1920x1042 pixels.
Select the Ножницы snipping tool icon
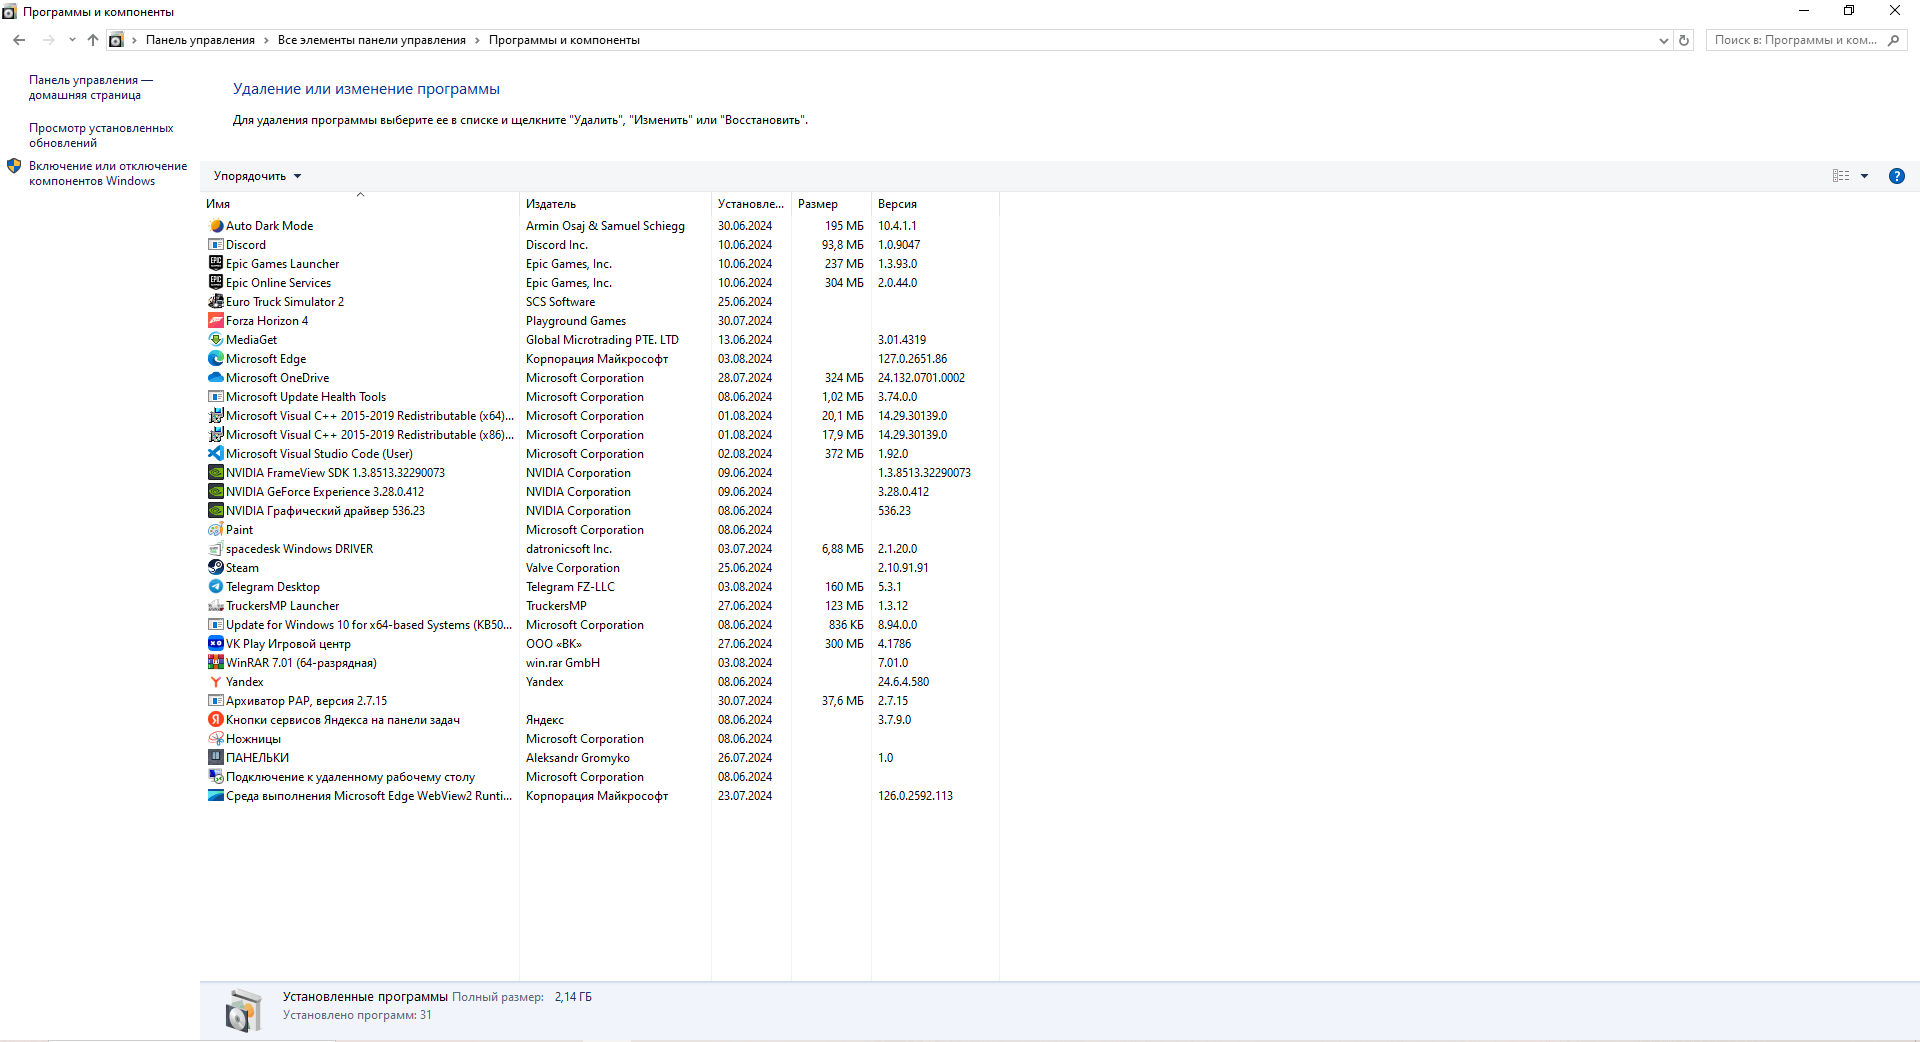216,739
